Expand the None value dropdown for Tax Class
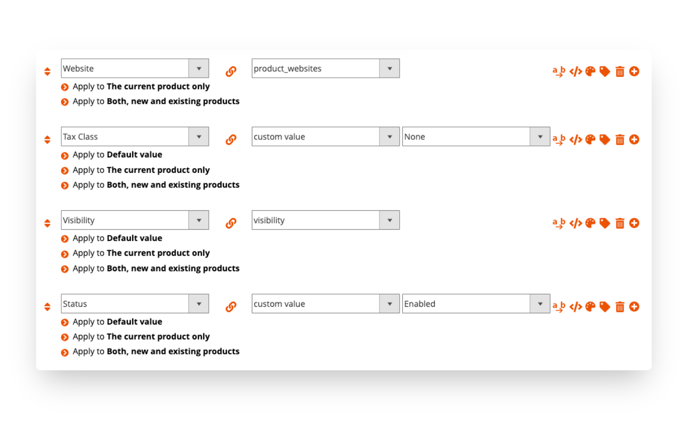Viewport: 688px width, 430px height. [x=476, y=136]
